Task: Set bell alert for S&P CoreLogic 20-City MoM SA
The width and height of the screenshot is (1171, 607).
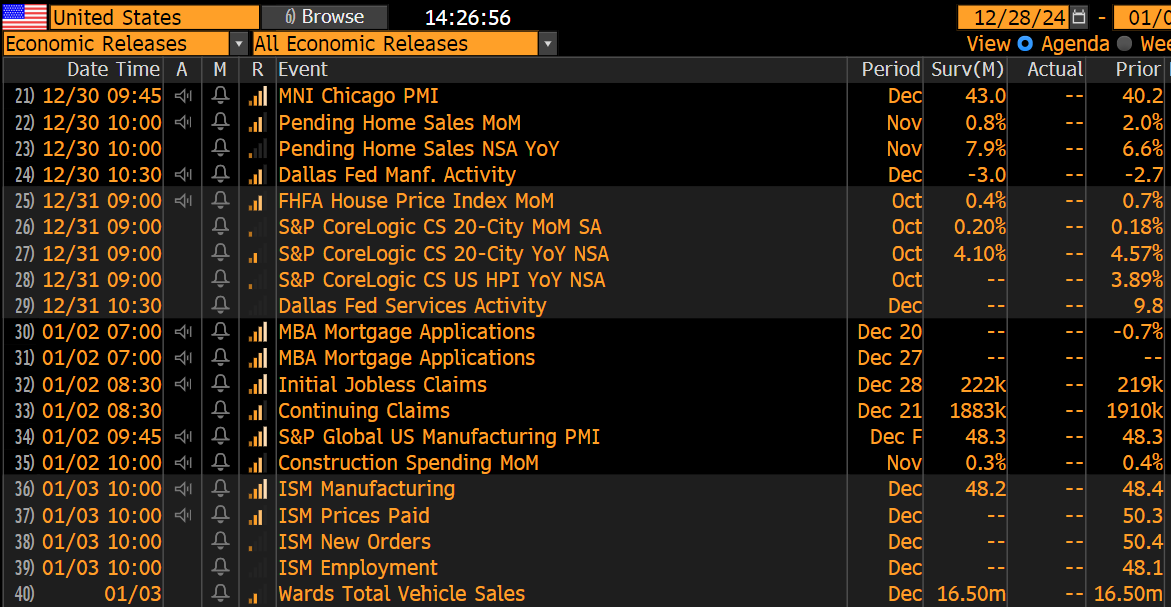Action: [x=220, y=227]
